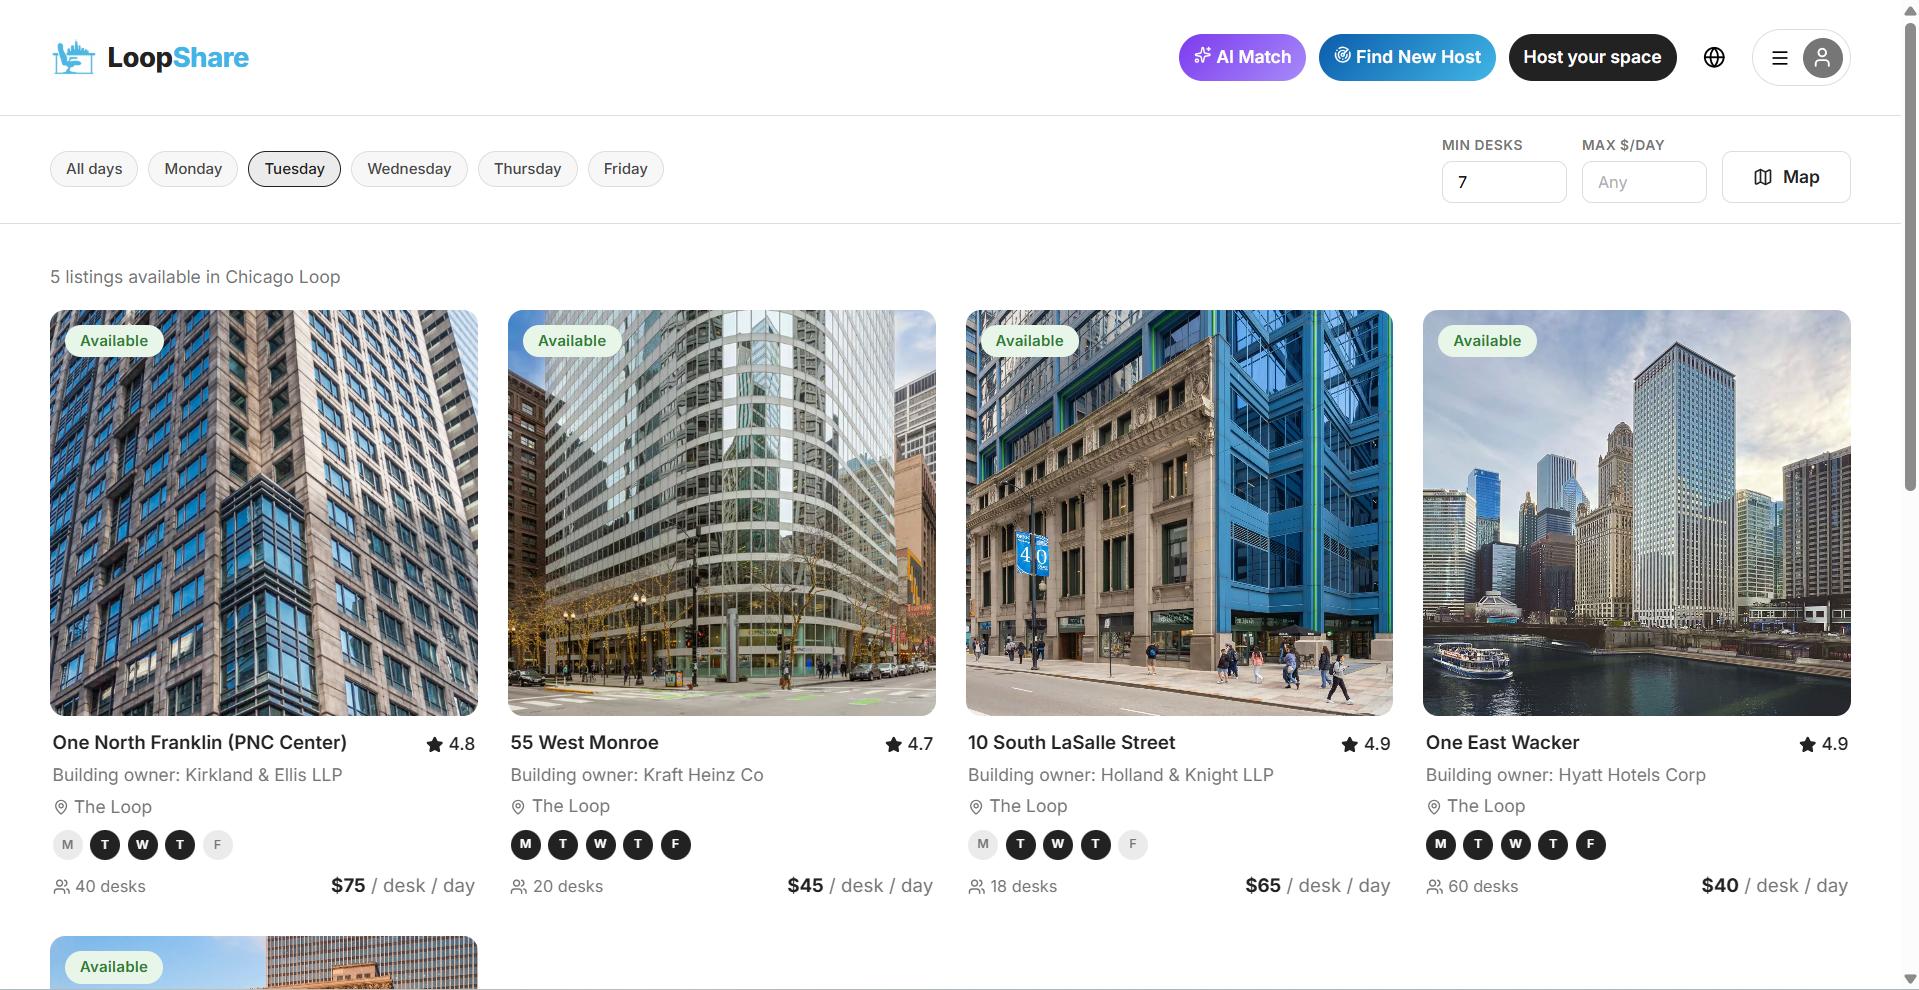Open 55 West Monroe building photo

tap(722, 513)
